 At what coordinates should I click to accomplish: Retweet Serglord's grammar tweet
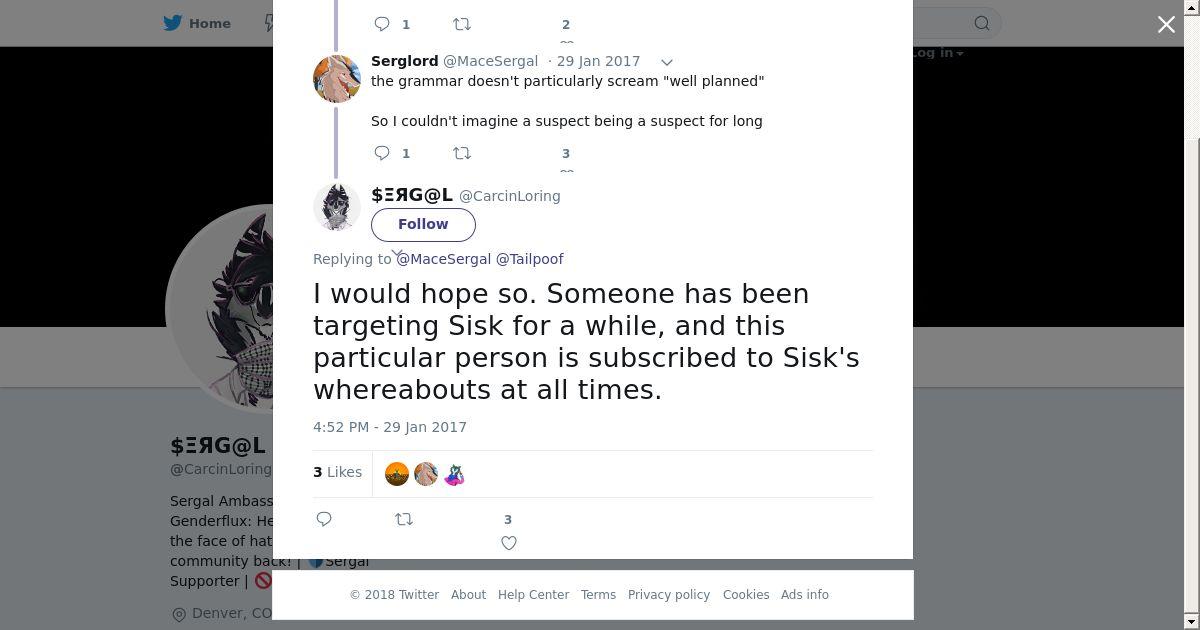pos(462,153)
